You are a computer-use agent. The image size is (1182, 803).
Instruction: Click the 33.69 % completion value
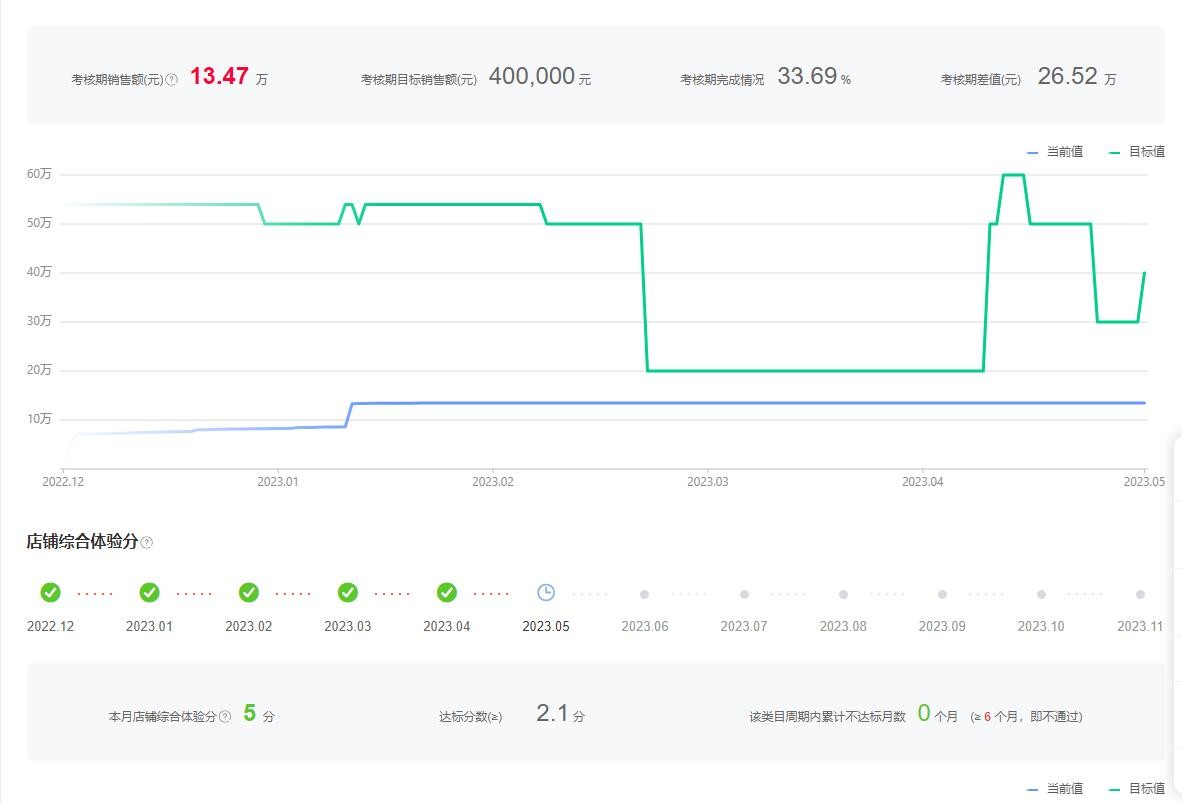pyautogui.click(x=814, y=76)
